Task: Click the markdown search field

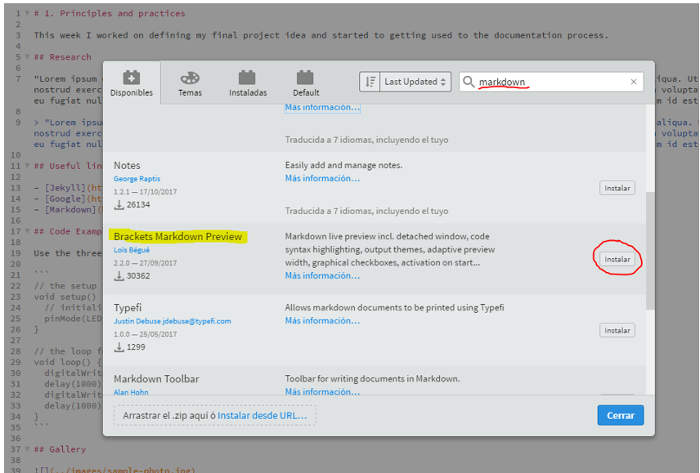Action: pos(551,82)
